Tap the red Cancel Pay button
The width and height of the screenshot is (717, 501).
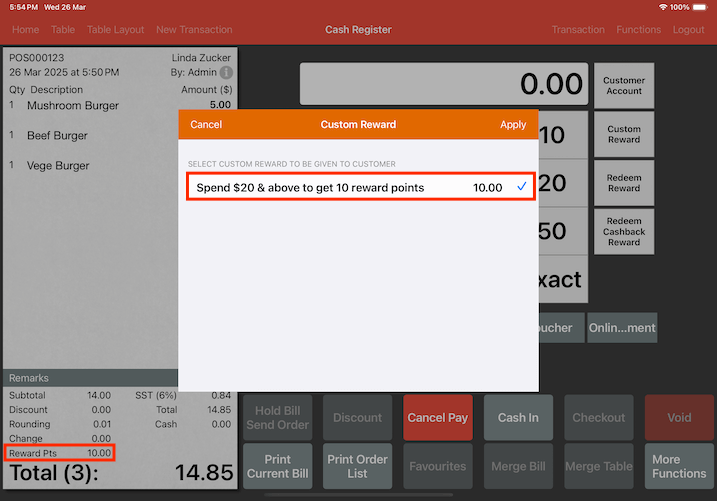(438, 418)
